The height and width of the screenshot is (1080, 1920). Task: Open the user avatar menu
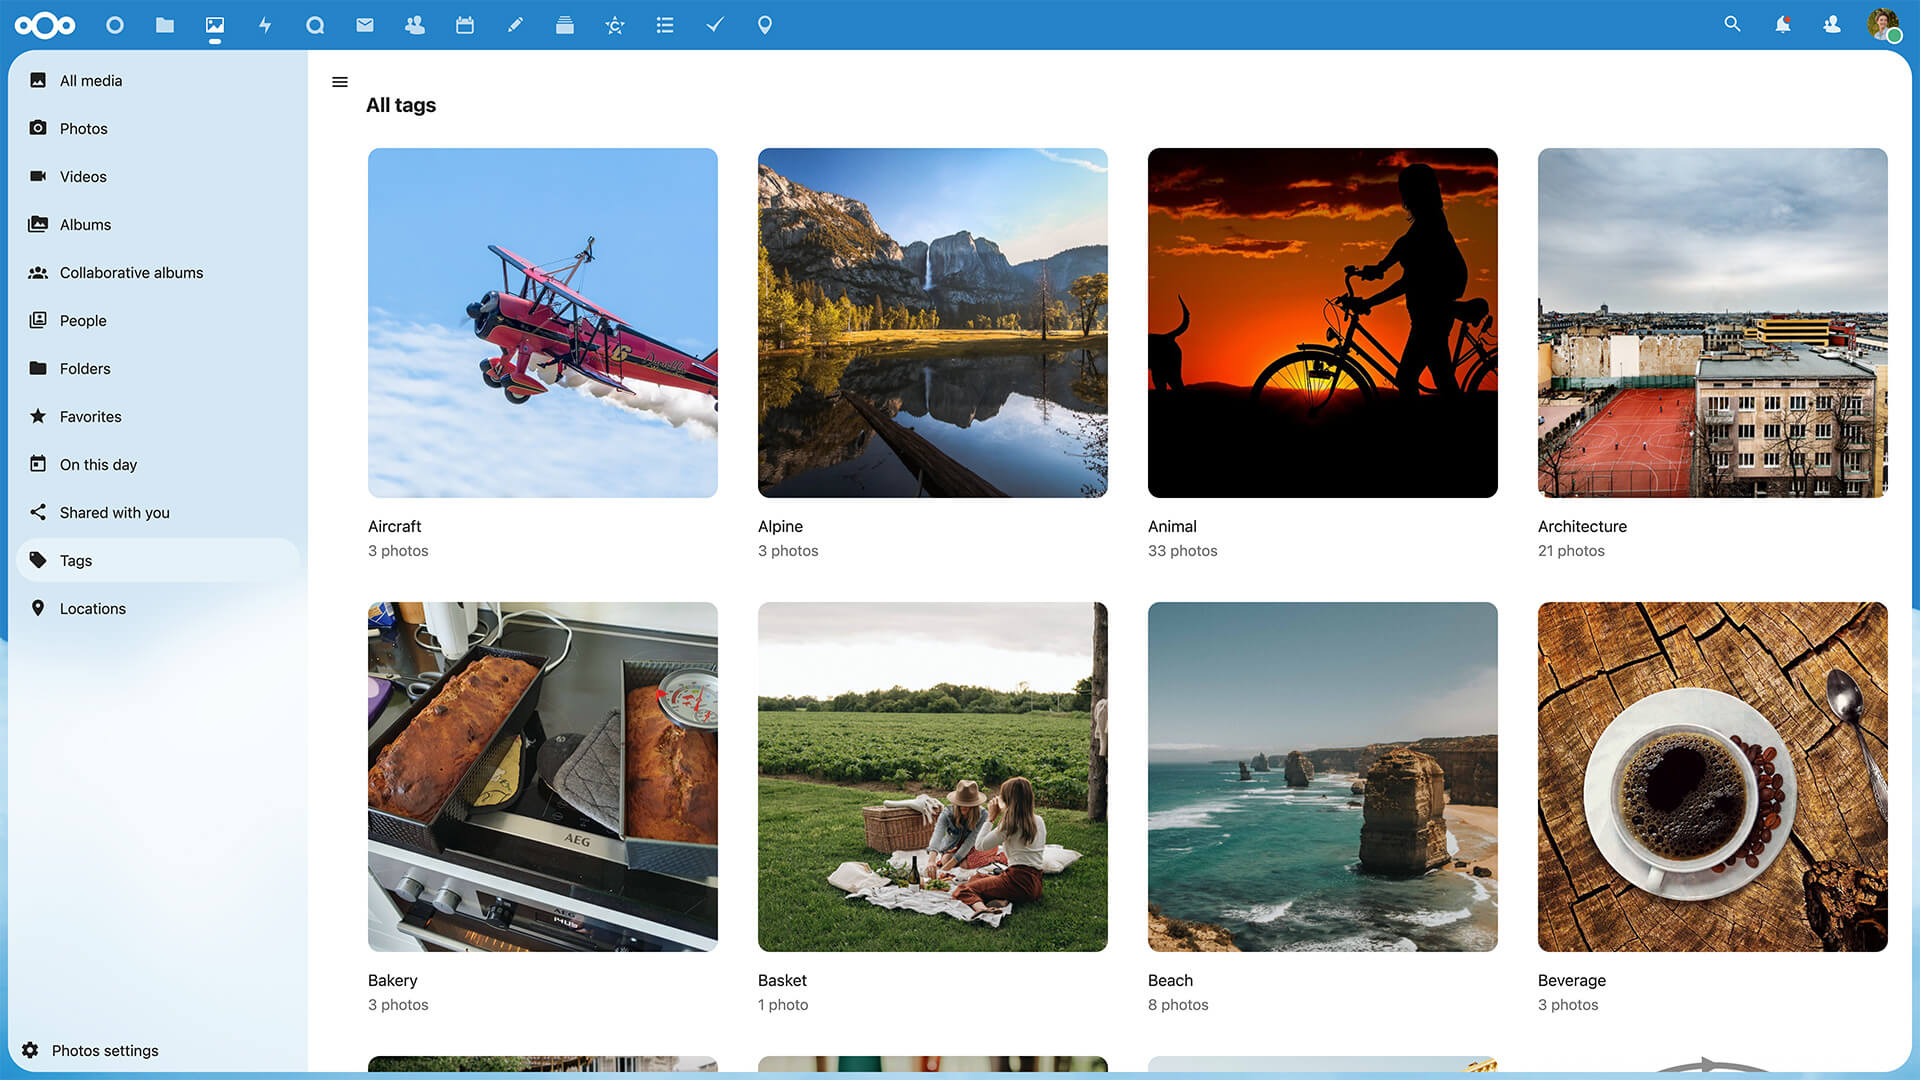[1883, 24]
